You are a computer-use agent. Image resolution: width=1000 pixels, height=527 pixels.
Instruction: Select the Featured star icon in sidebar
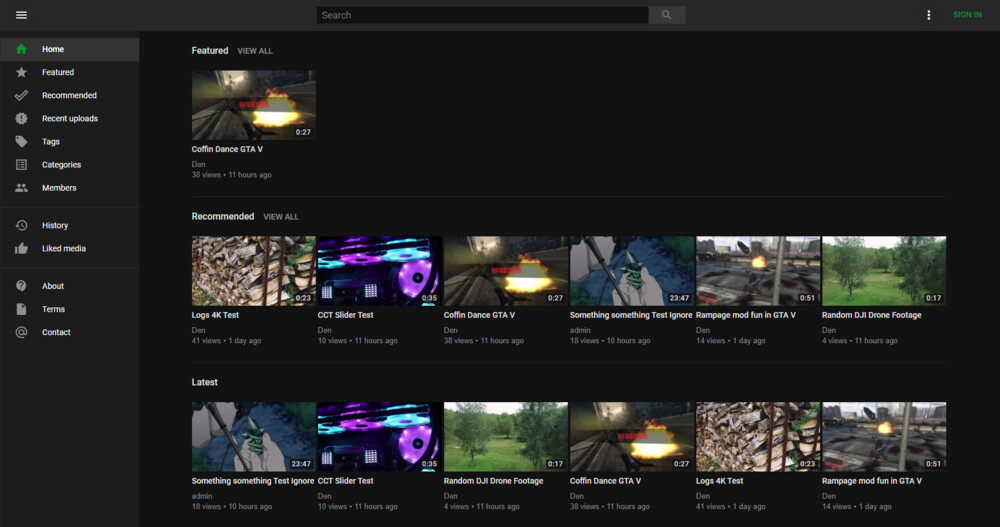point(21,72)
